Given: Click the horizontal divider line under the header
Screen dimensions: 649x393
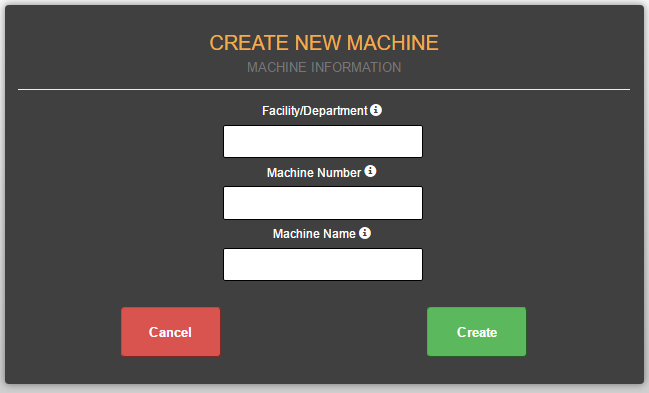Looking at the screenshot, I should pos(324,89).
